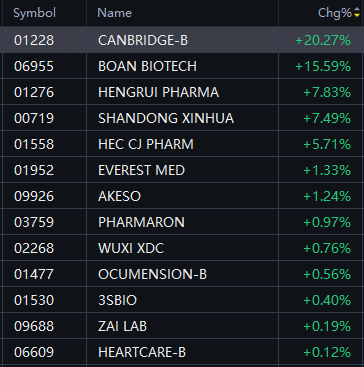Select HENGRUI PHARMA in the list
The width and height of the screenshot is (364, 367).
coord(182,92)
